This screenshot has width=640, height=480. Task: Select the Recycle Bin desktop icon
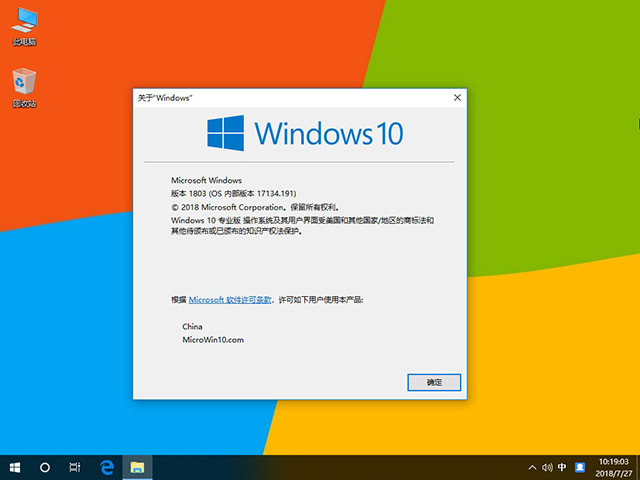point(24,87)
